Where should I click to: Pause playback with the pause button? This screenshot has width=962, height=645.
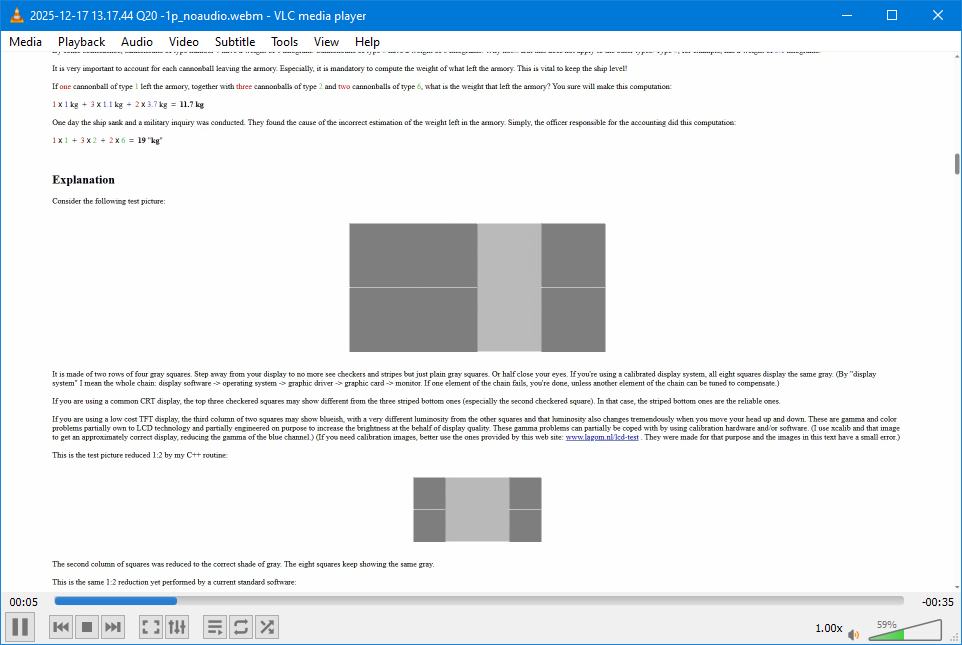coord(20,627)
